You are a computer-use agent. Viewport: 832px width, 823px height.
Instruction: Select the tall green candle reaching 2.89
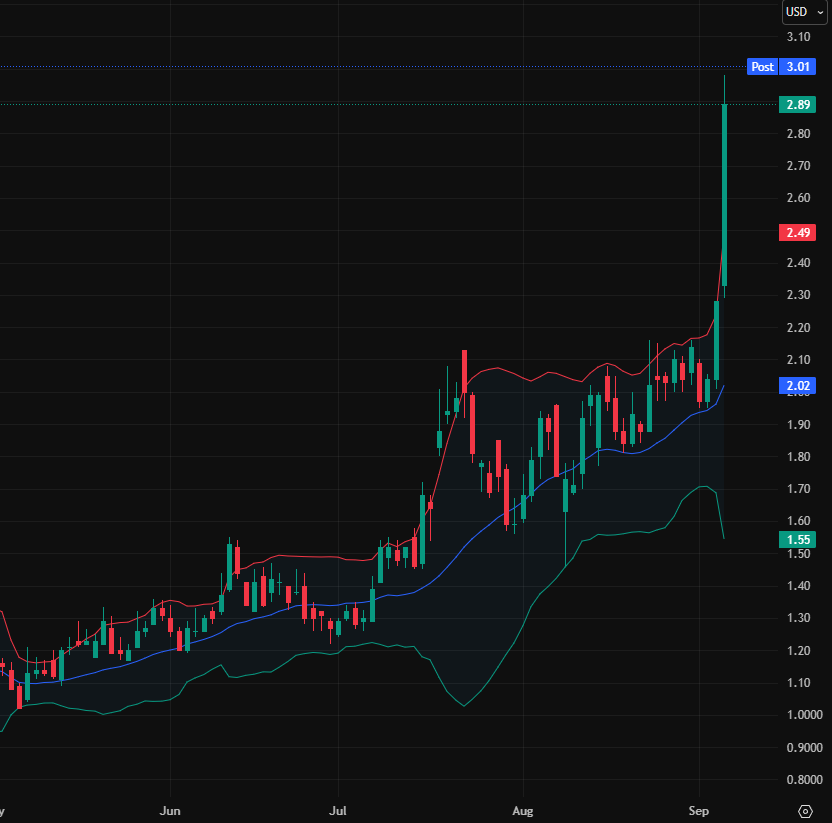pyautogui.click(x=724, y=195)
